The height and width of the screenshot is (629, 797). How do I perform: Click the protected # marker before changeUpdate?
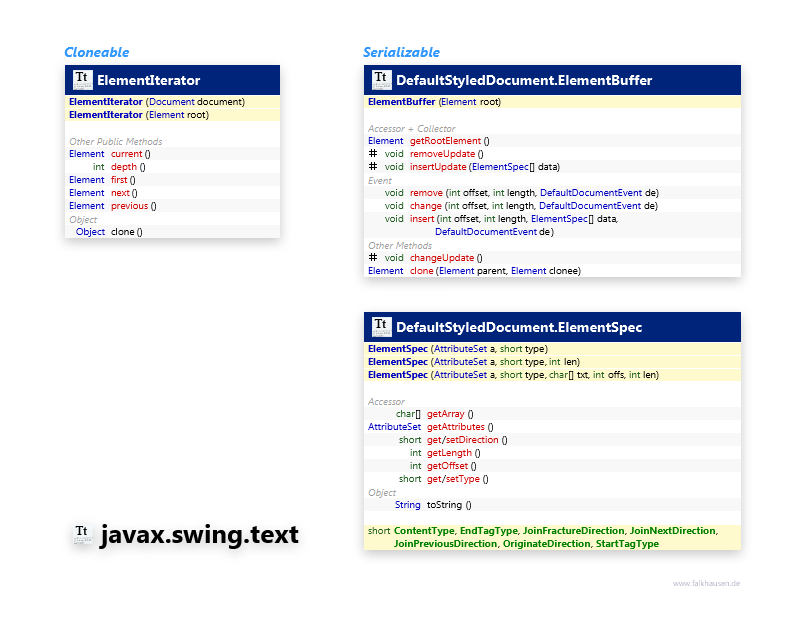(373, 257)
